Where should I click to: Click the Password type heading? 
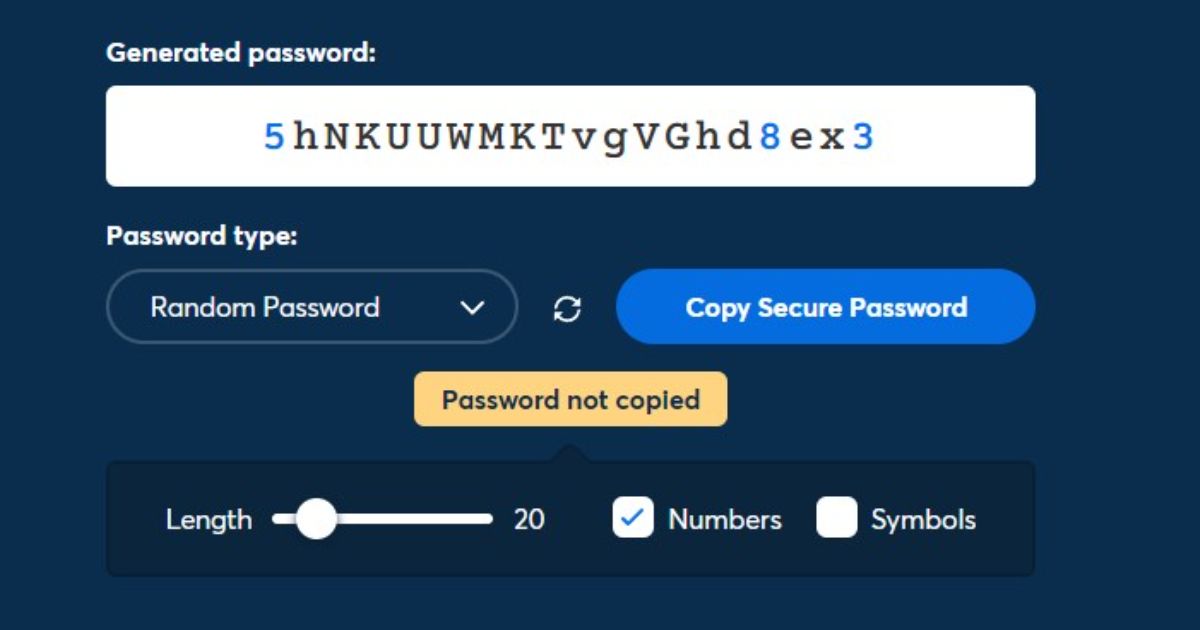(x=203, y=237)
